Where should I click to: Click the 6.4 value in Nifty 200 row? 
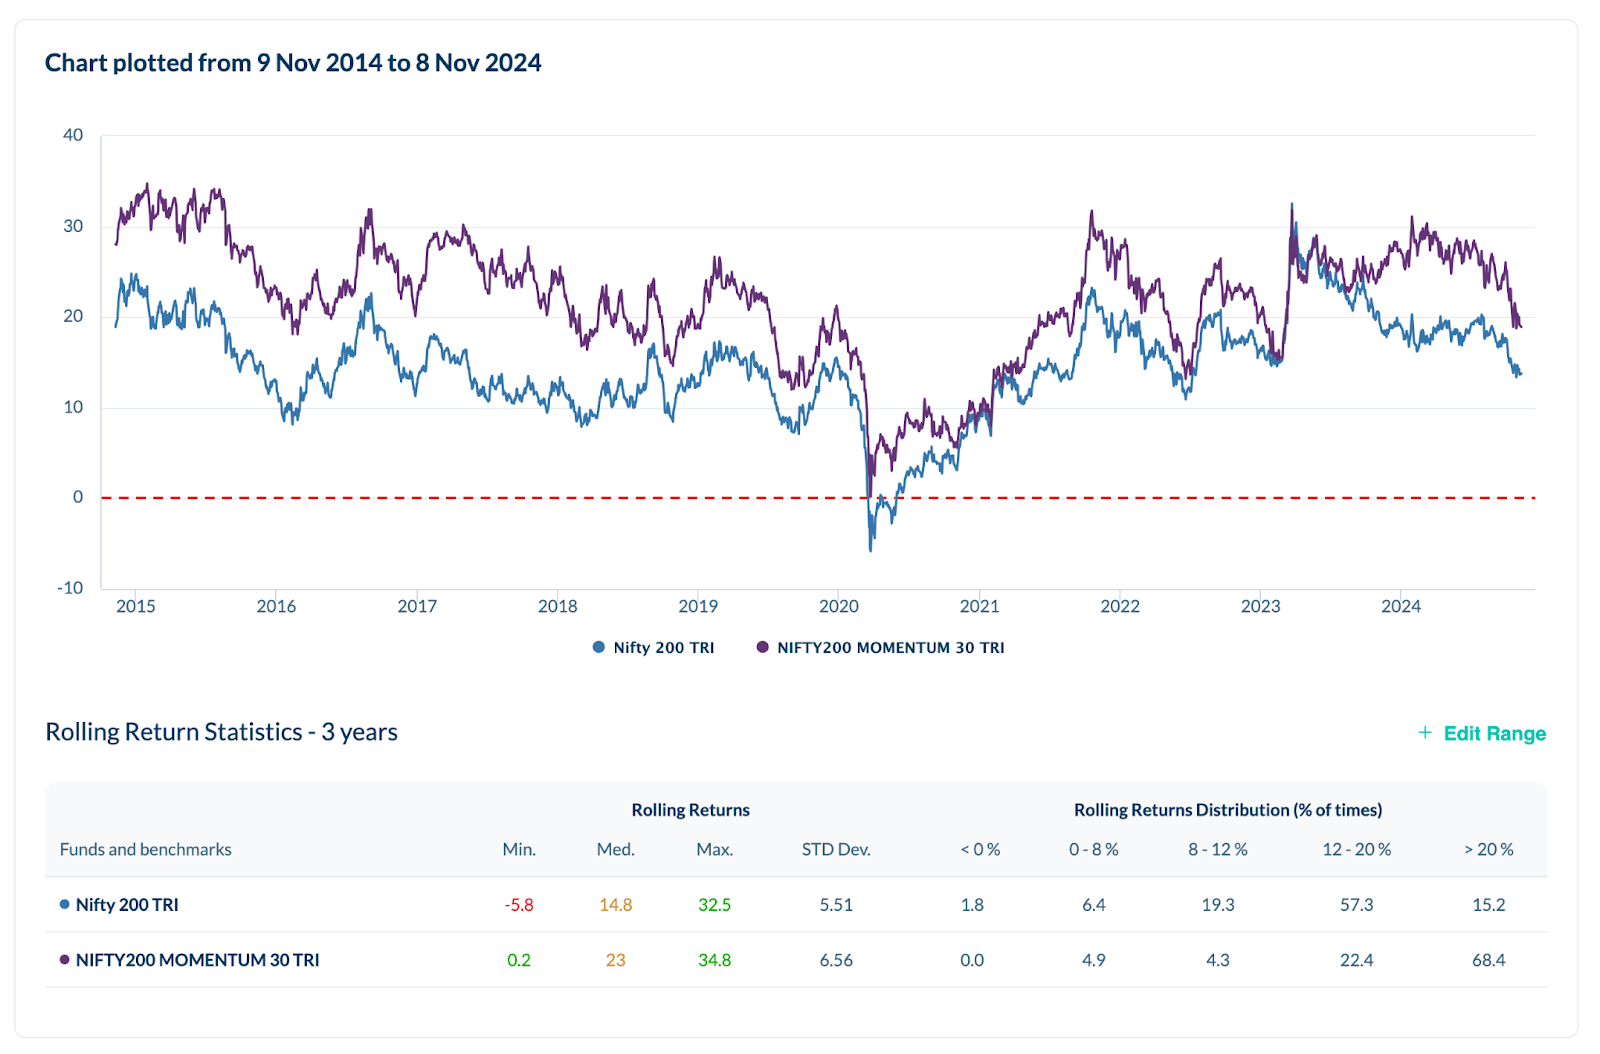(x=1094, y=905)
